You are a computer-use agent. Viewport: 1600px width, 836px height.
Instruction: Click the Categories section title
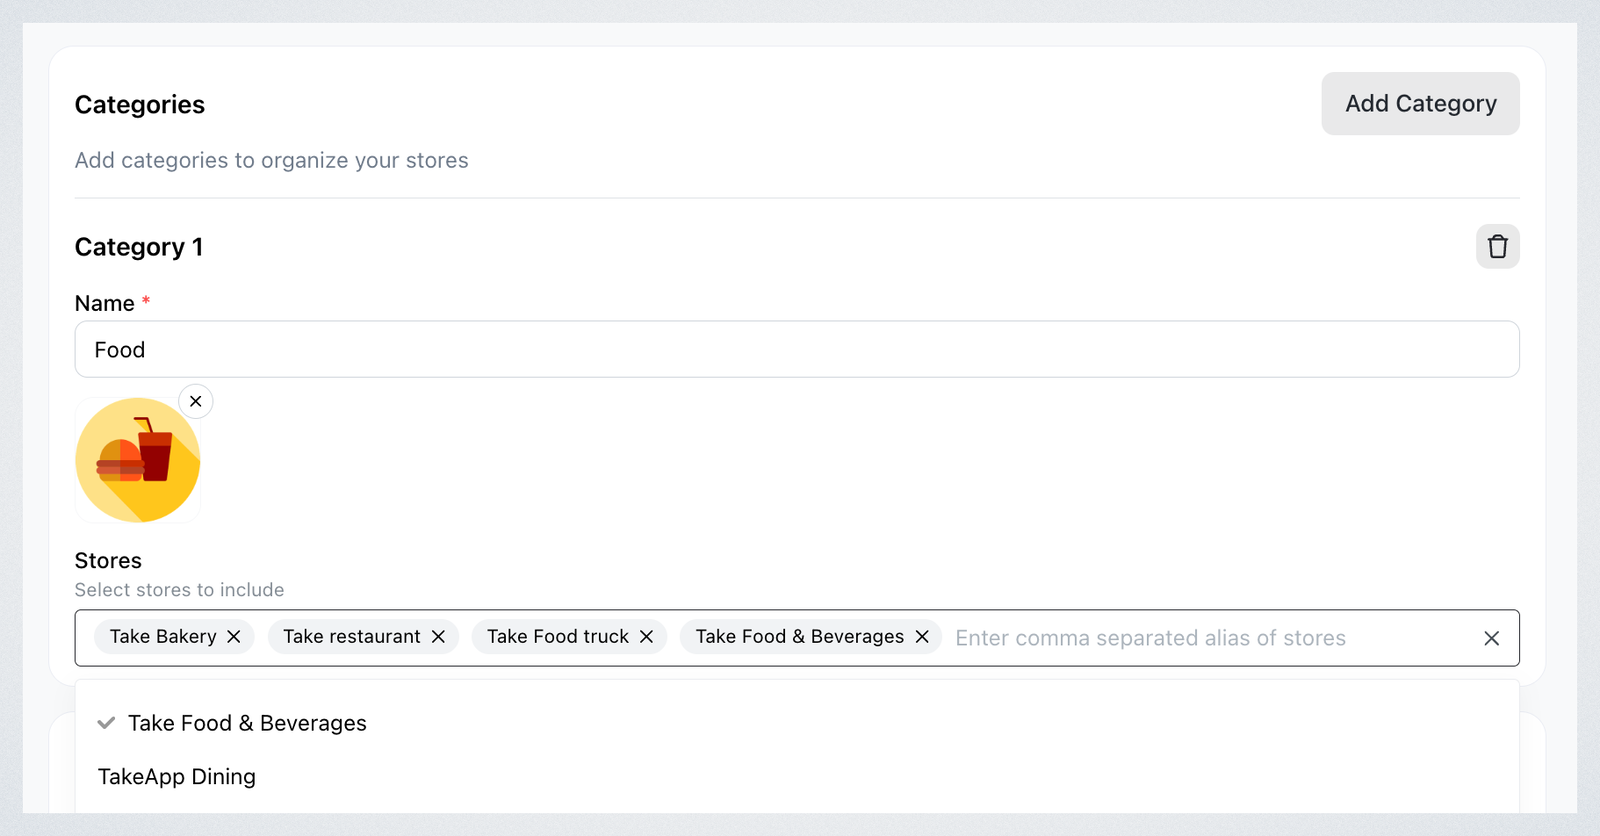[x=140, y=105]
